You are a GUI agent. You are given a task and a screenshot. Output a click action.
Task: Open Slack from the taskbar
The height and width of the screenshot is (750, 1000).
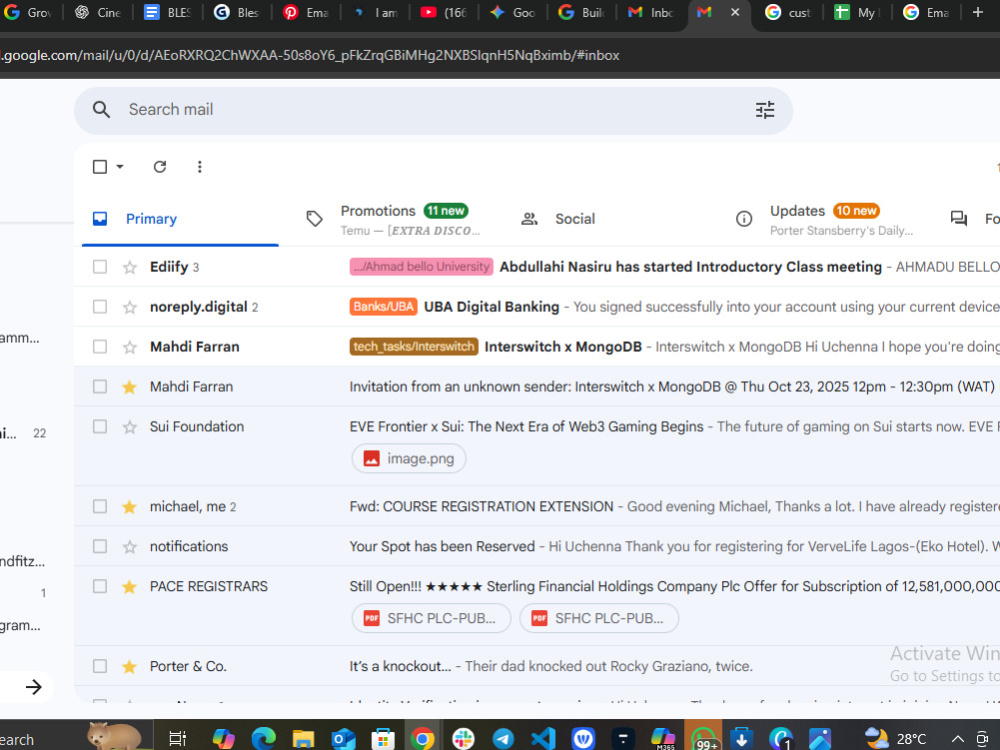pyautogui.click(x=463, y=739)
